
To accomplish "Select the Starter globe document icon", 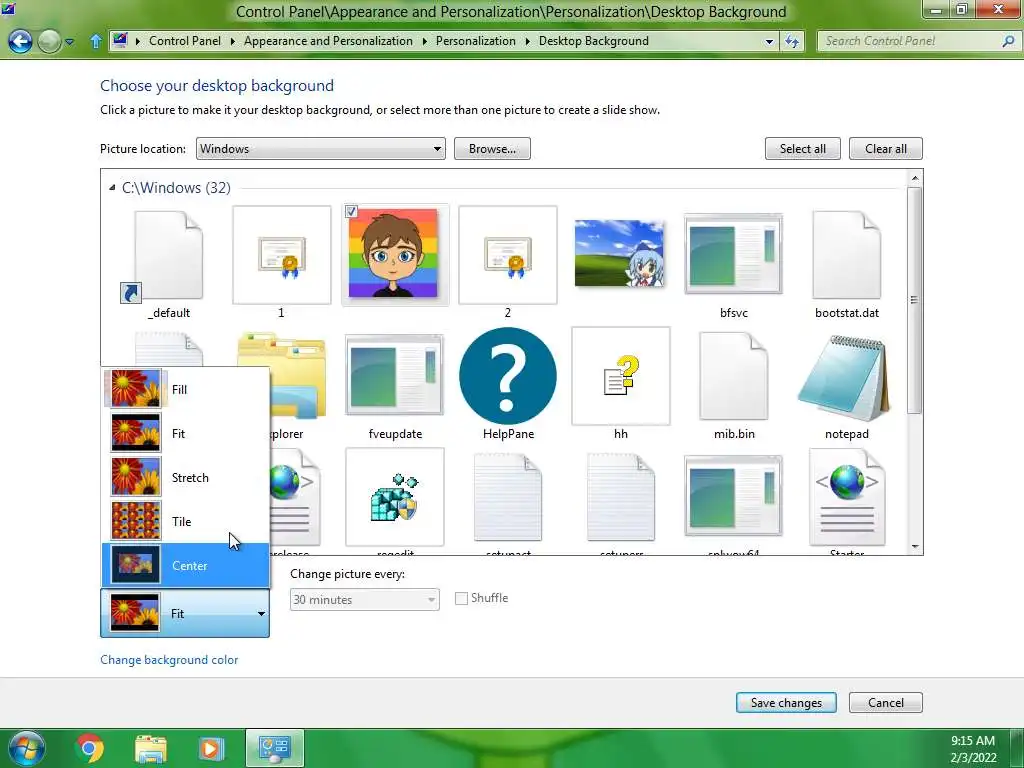I will click(847, 498).
